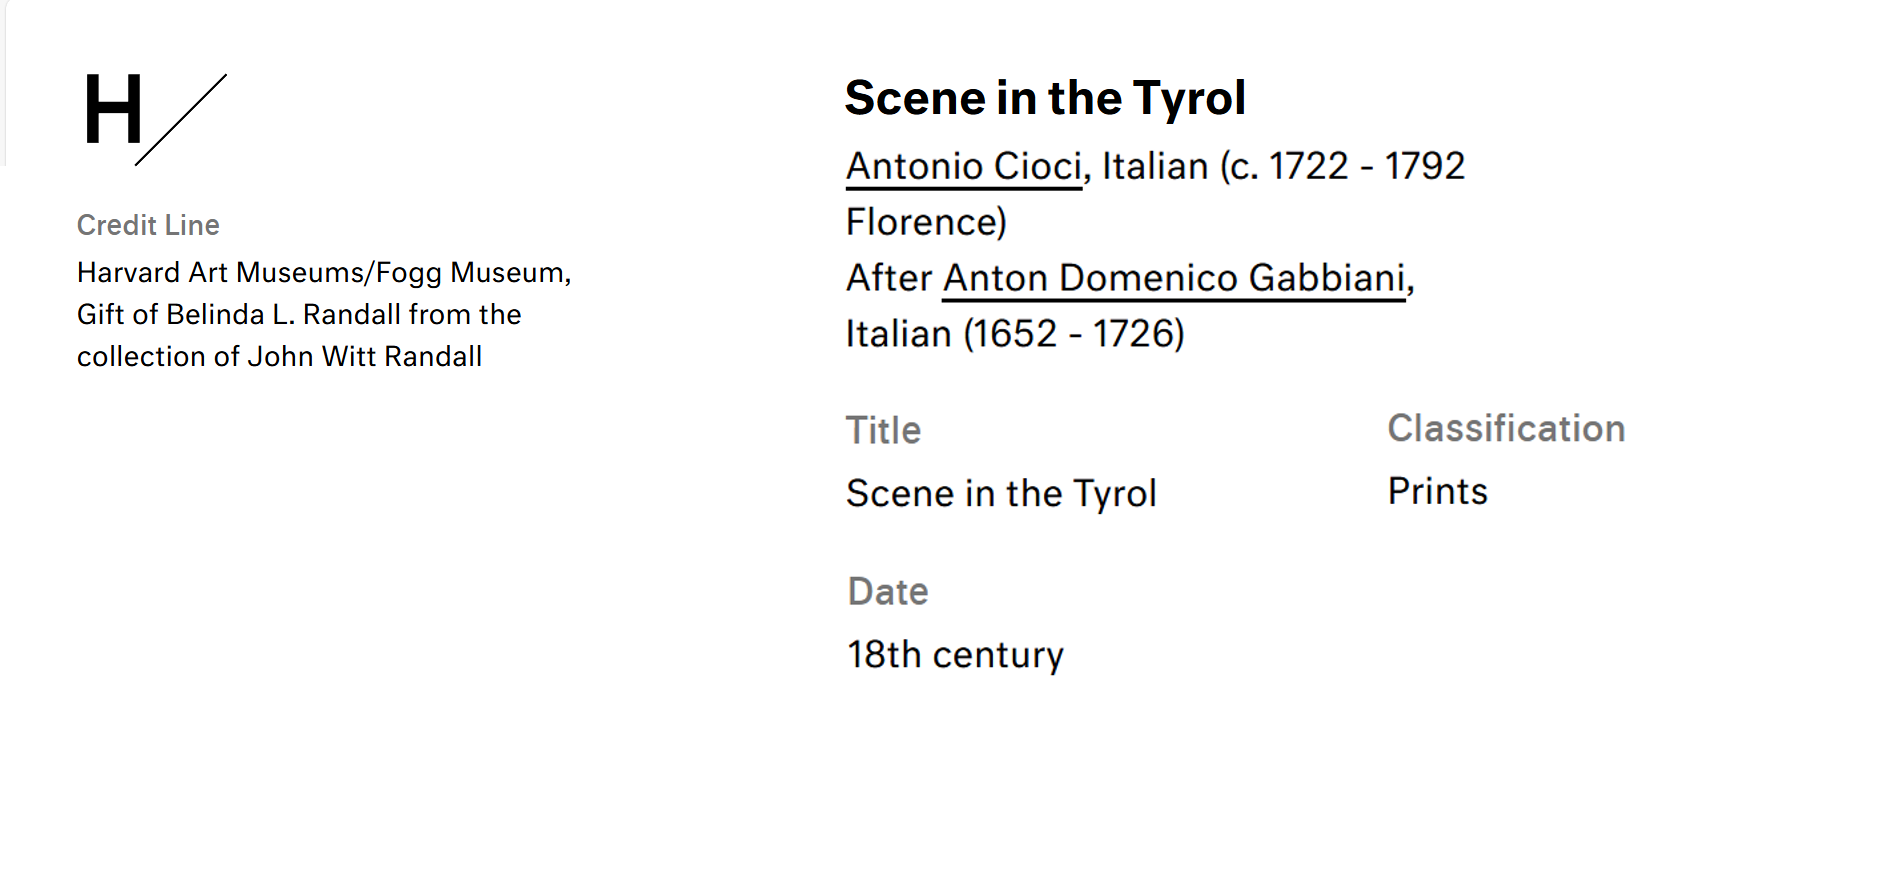This screenshot has width=1886, height=889.
Task: Click the collection of John Witt Randall line
Action: tap(279, 356)
